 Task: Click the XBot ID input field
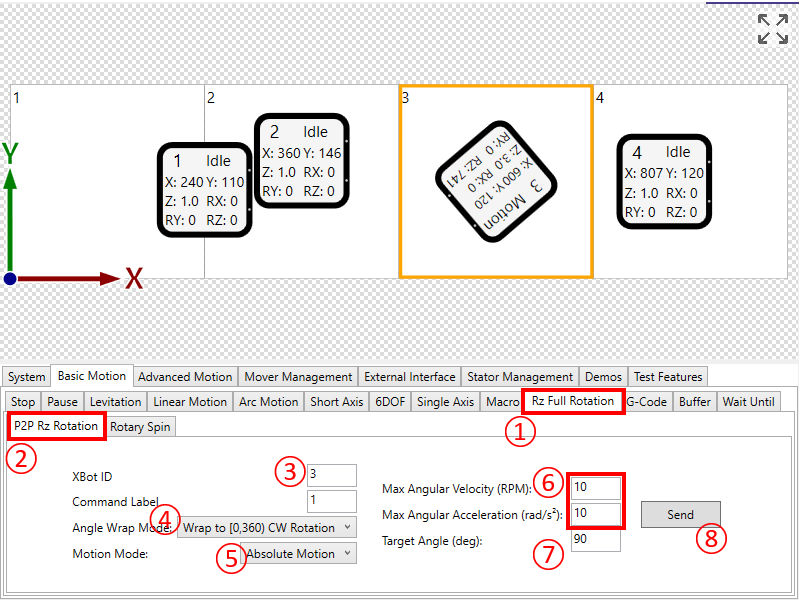pos(332,476)
